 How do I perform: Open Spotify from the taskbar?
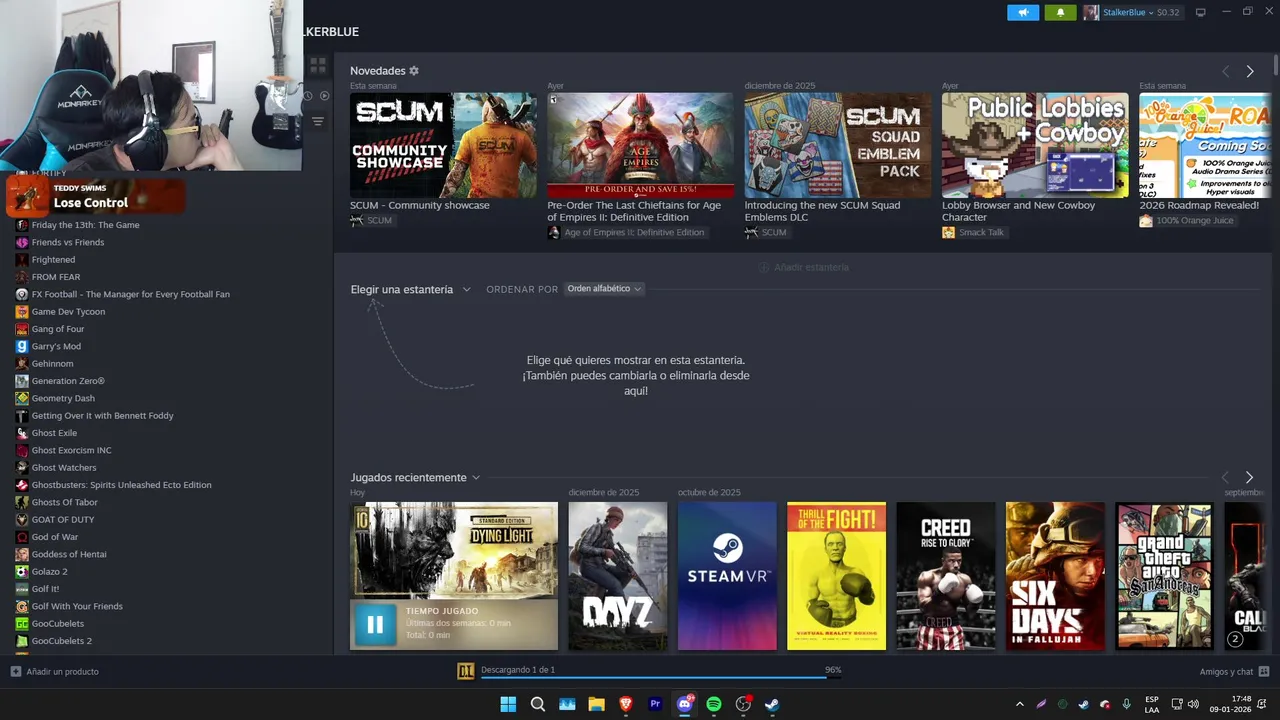click(x=714, y=704)
